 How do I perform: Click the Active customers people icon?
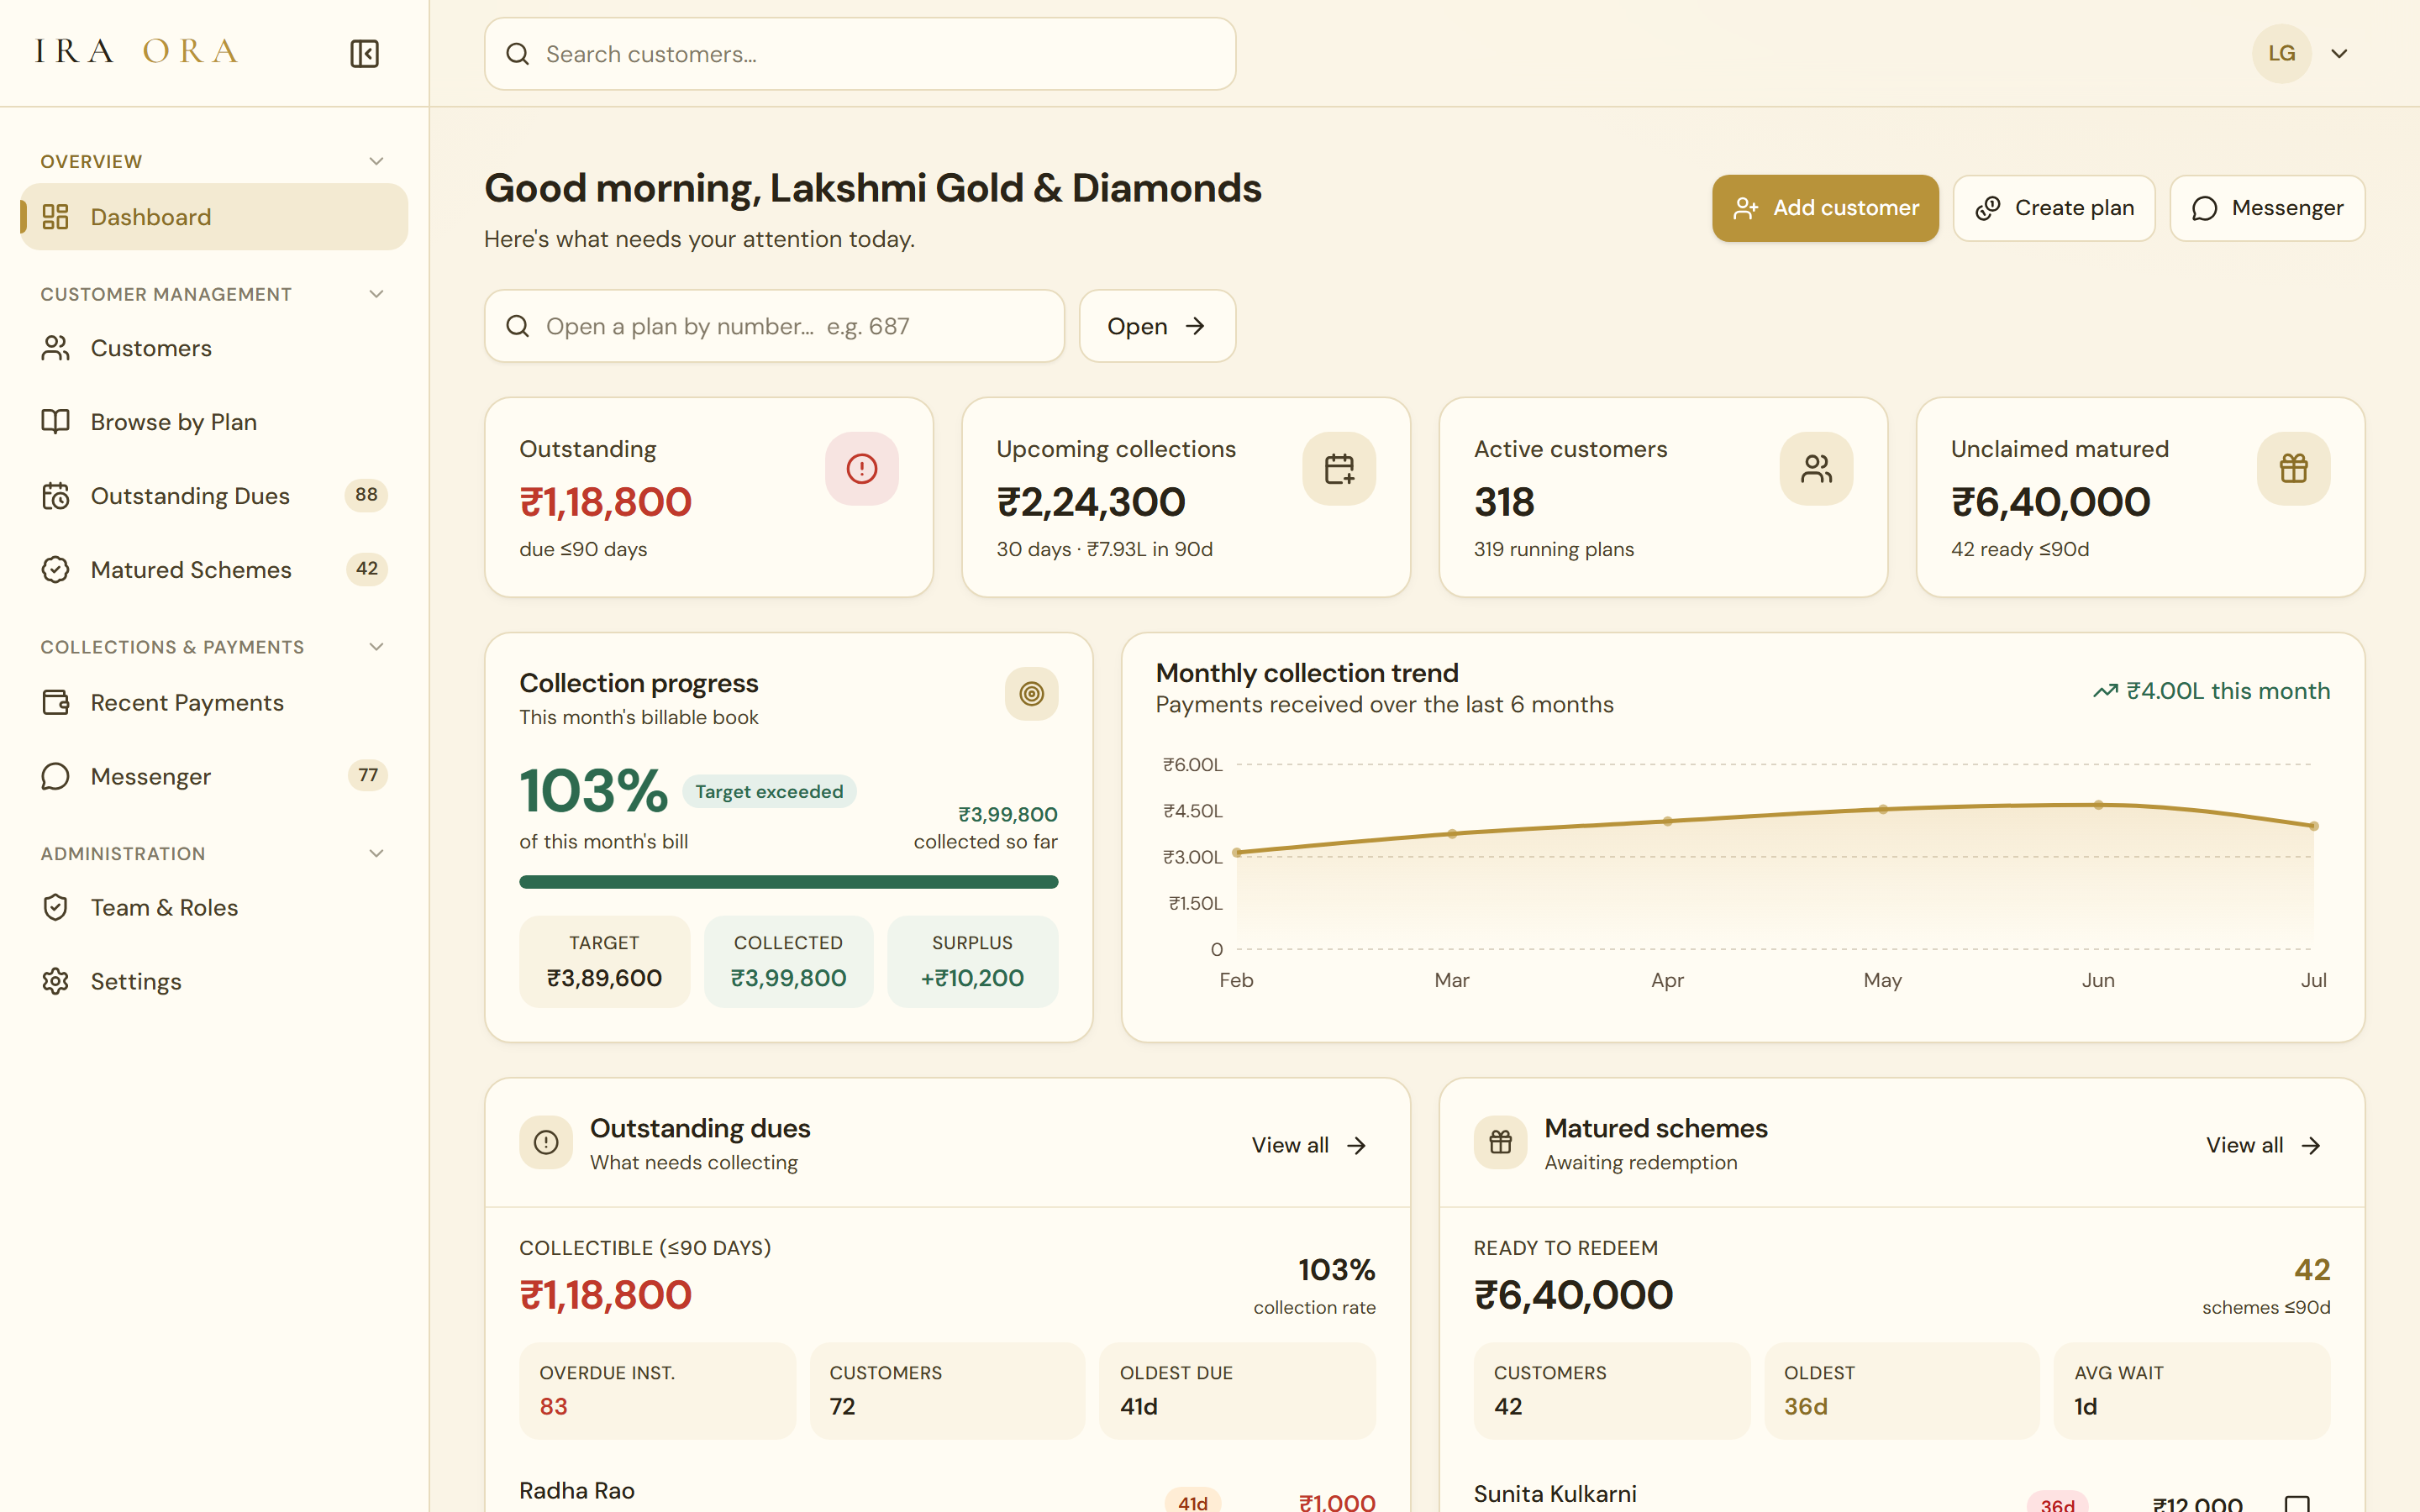pyautogui.click(x=1815, y=468)
